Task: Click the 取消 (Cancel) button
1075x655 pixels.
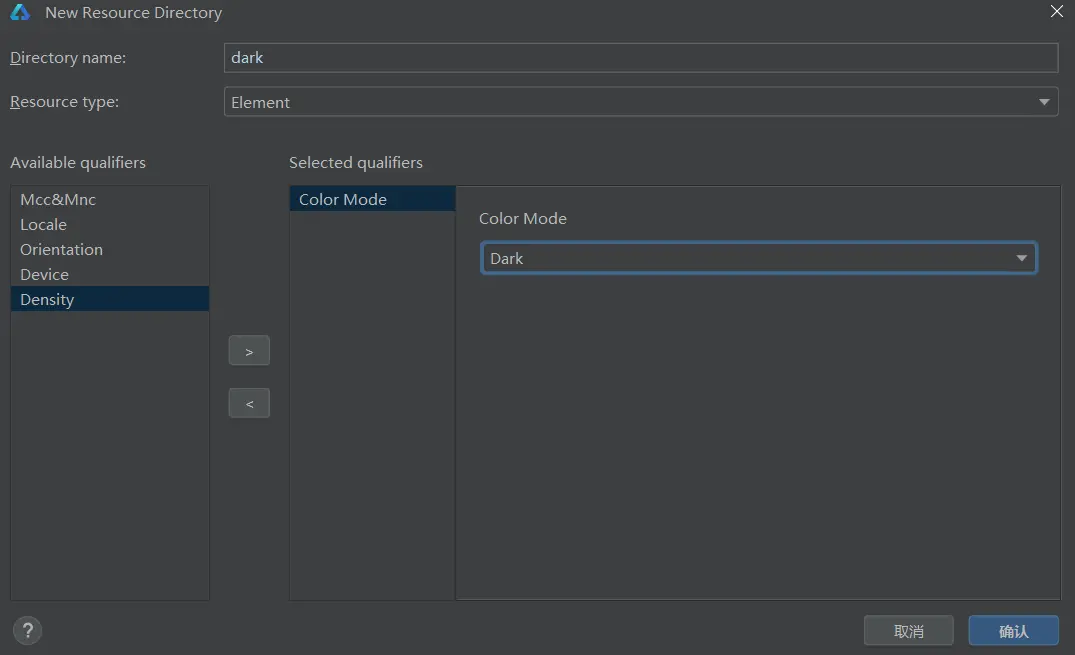Action: [x=908, y=631]
